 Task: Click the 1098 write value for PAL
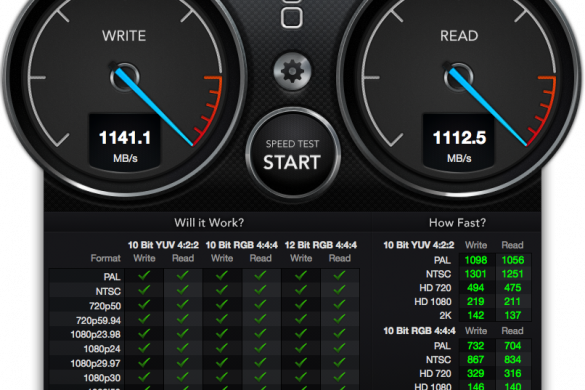[x=476, y=260]
